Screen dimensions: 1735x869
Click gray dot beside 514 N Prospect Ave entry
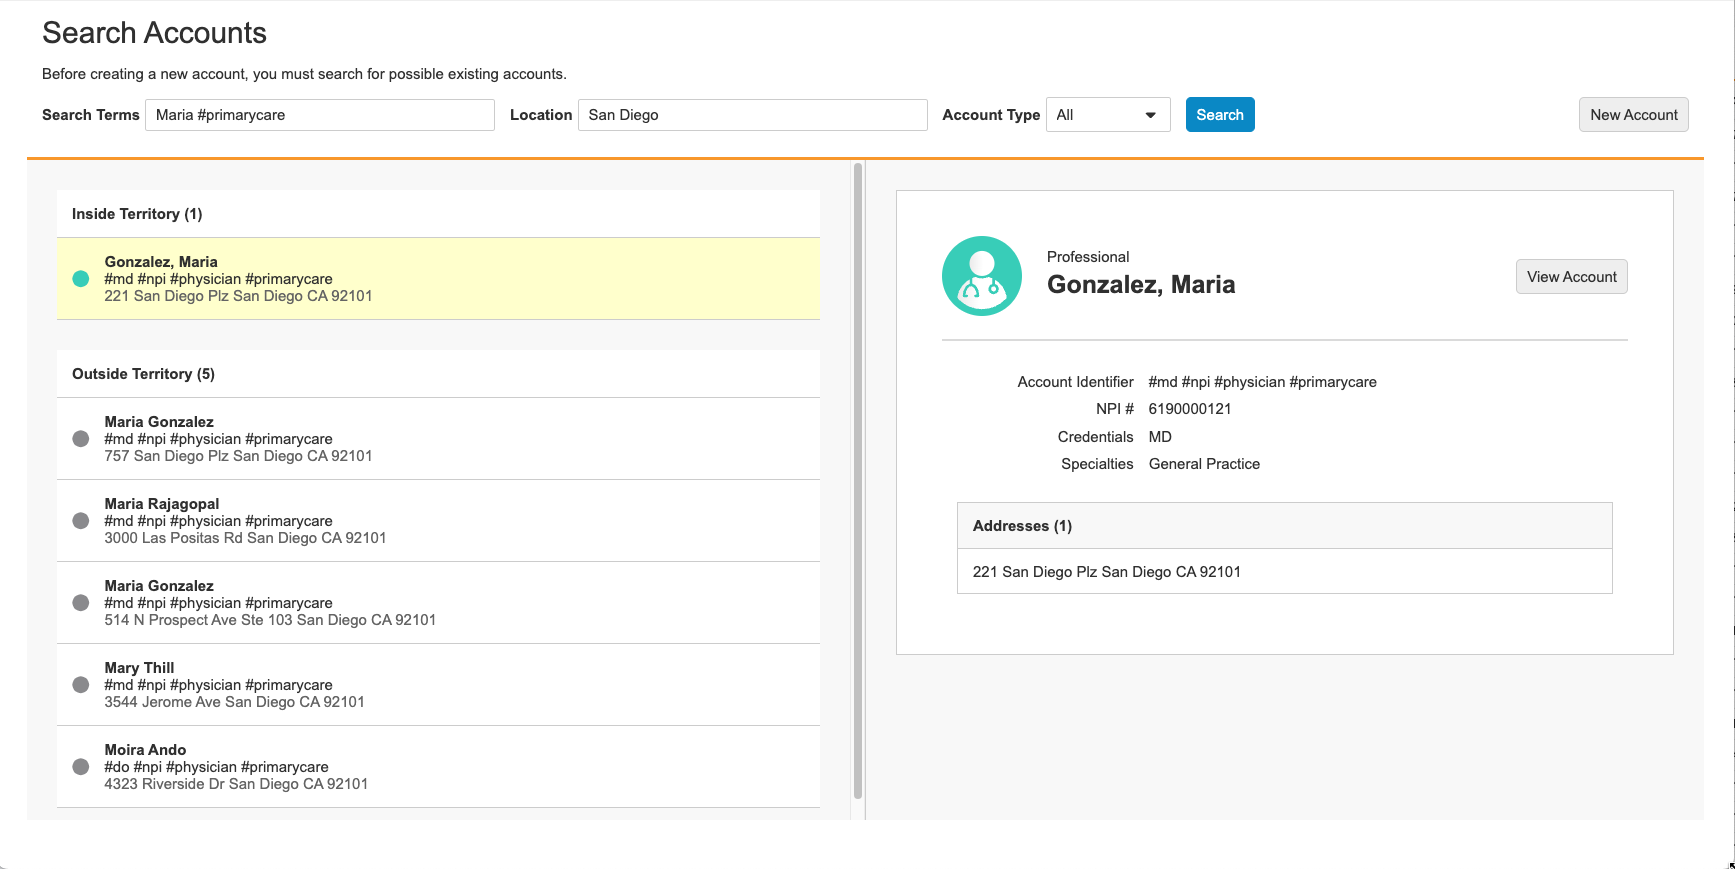pyautogui.click(x=81, y=603)
